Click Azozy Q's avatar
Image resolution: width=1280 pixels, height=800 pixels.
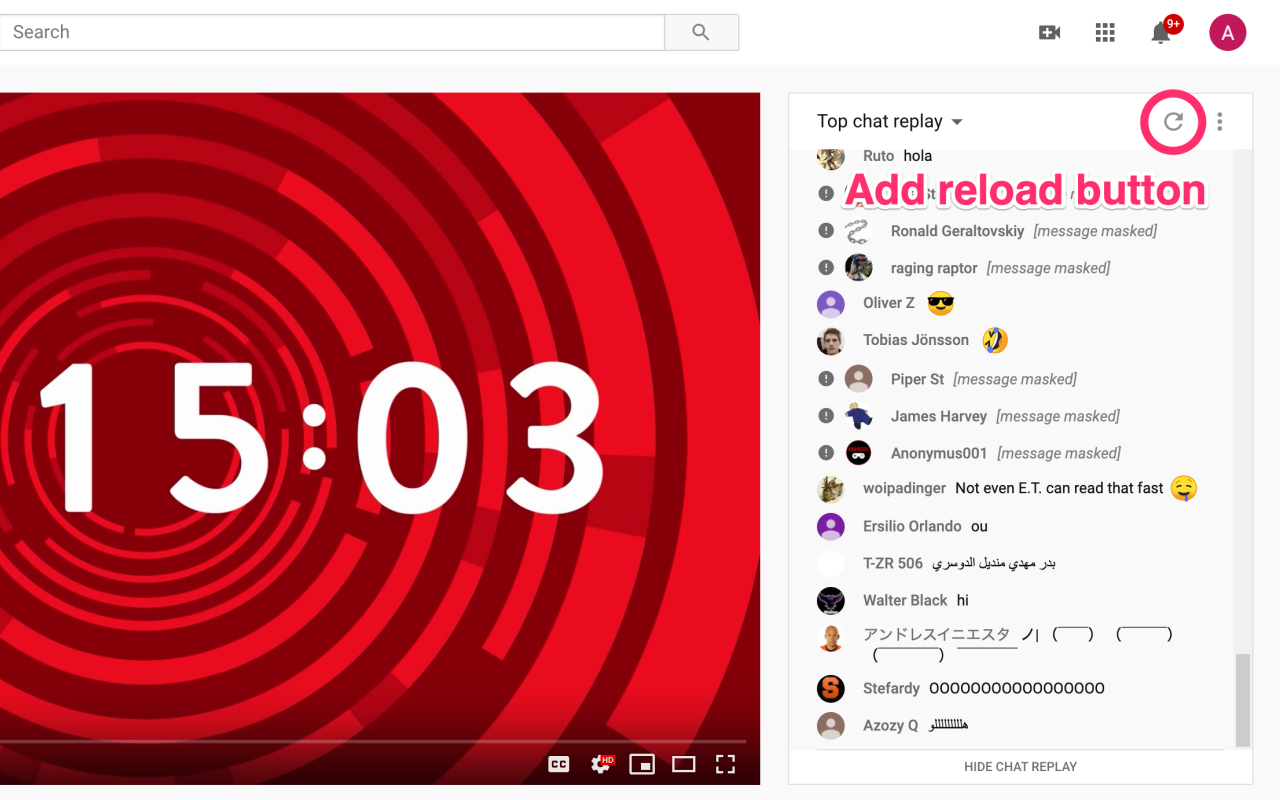point(830,725)
